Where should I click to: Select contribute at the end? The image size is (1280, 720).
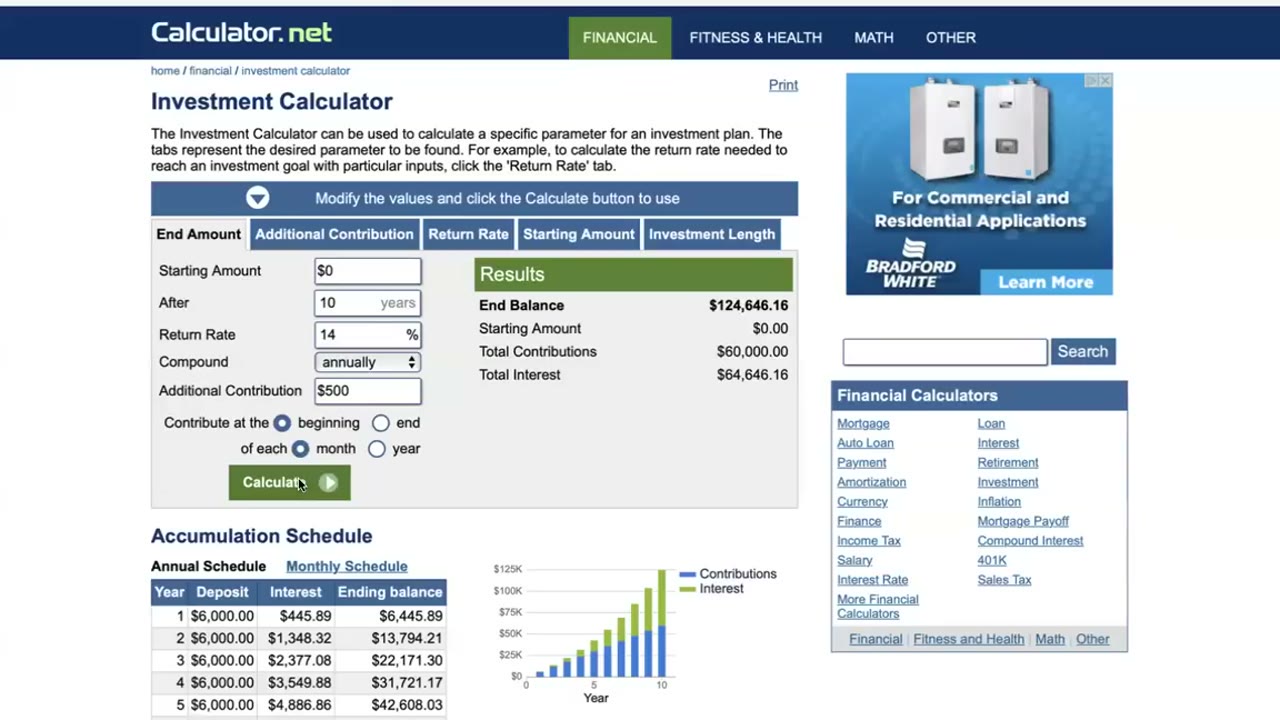pyautogui.click(x=380, y=423)
